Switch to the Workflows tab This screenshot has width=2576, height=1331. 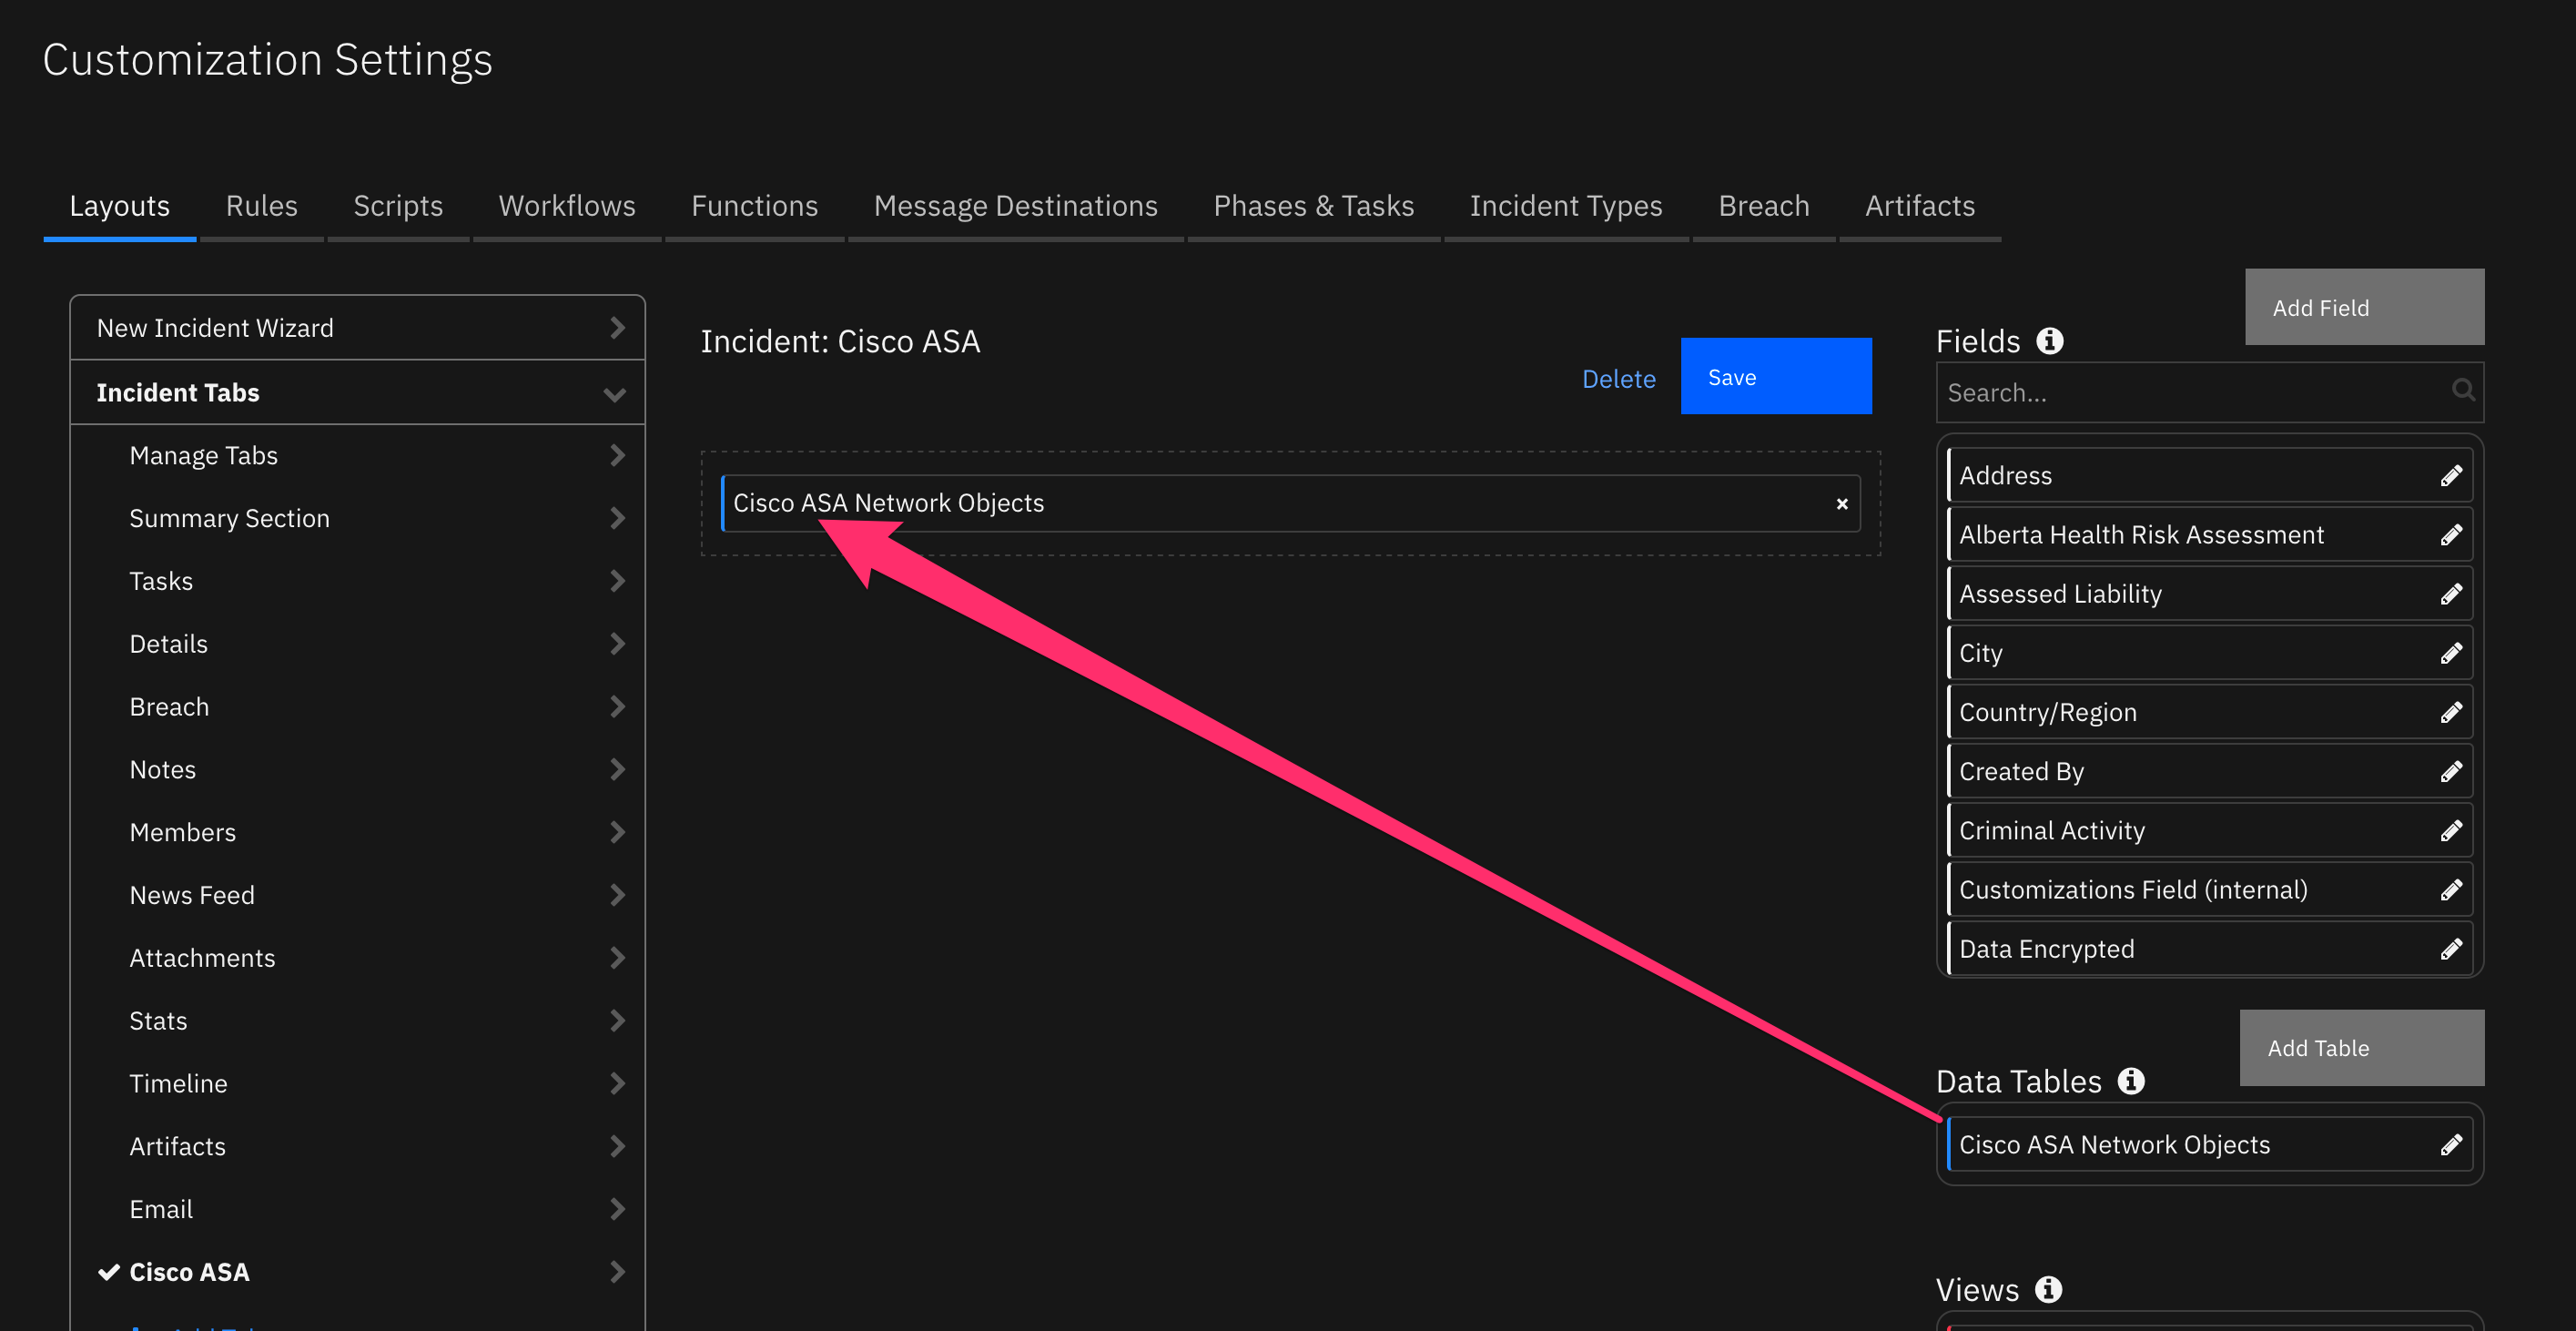pos(567,206)
